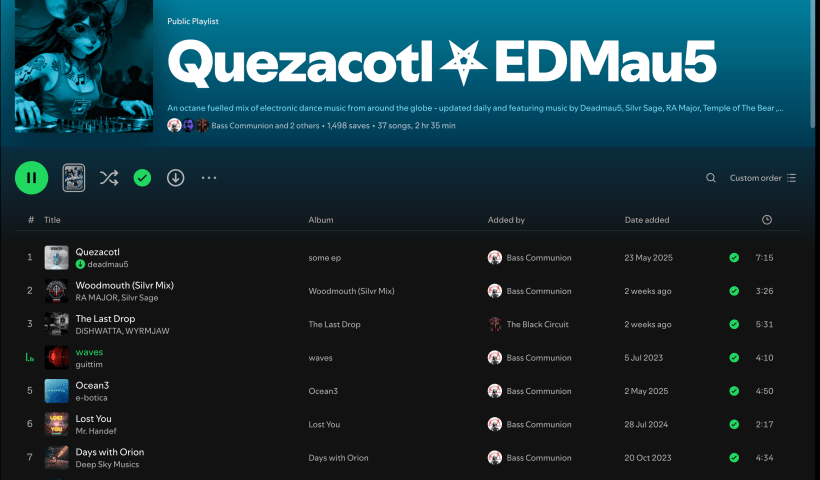Toggle saved checkmark for Days with Orion
Screen dimensions: 820x480
coord(734,458)
